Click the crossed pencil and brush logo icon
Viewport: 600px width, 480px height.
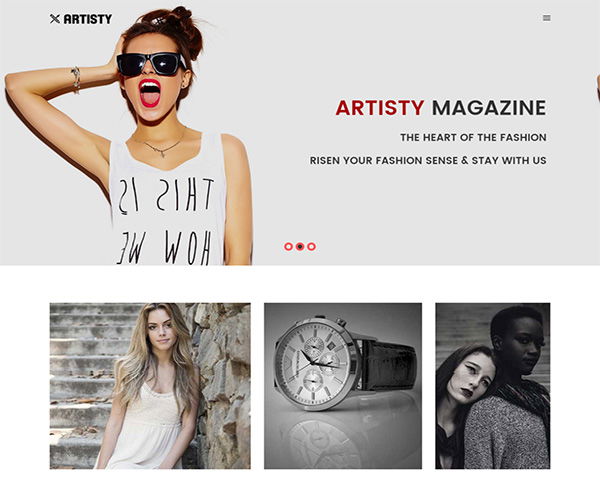pos(55,19)
